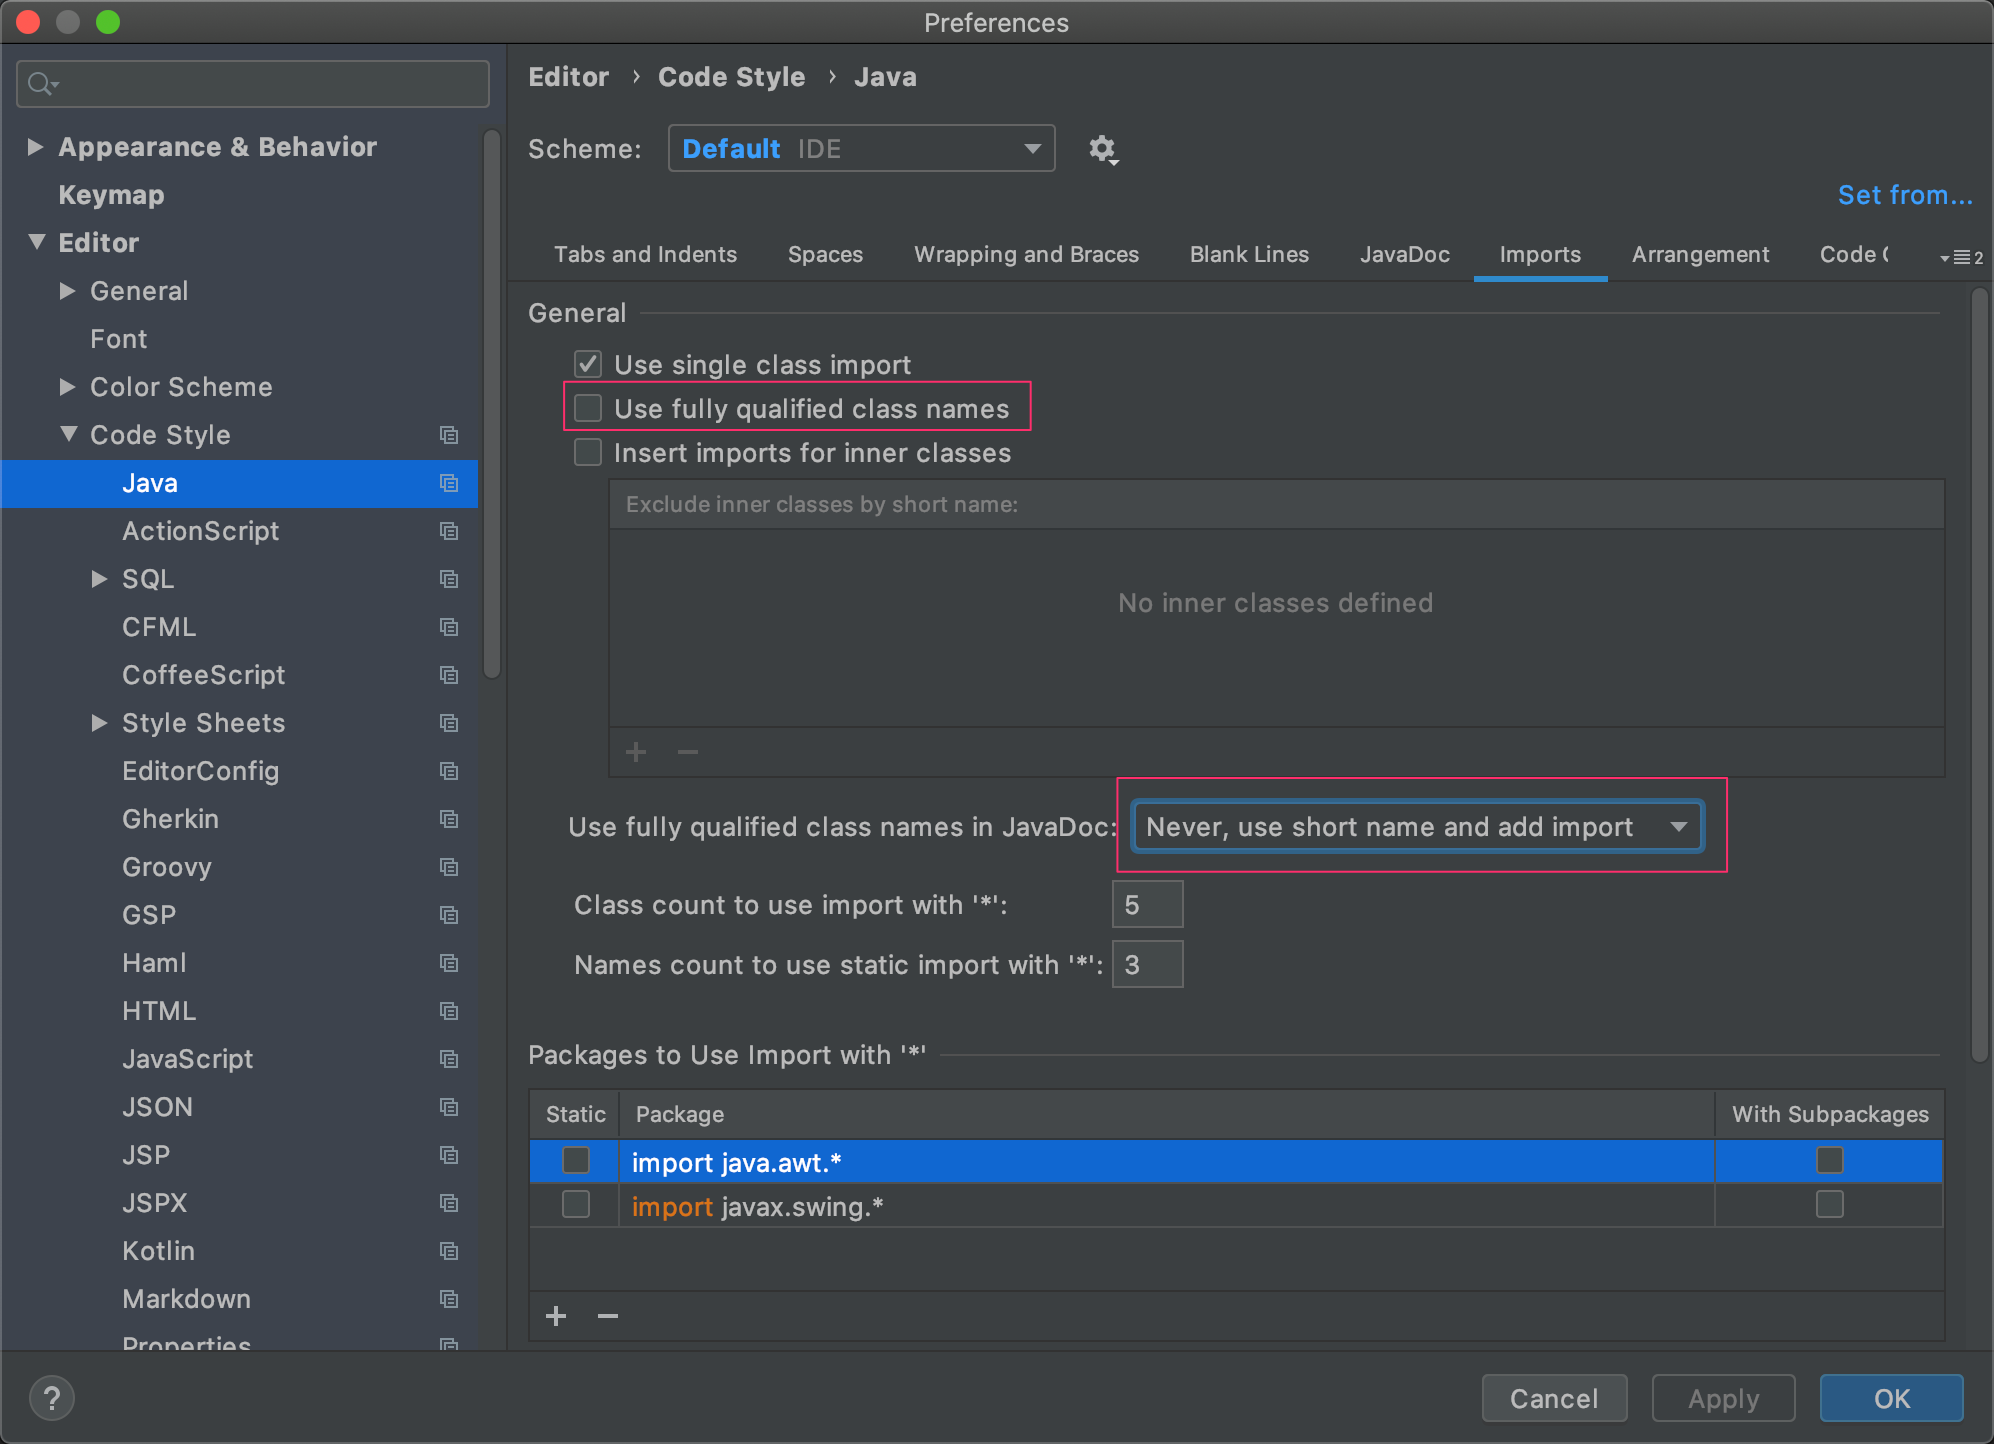Toggle Static checkbox for javax.swing import
This screenshot has height=1444, width=1994.
576,1205
